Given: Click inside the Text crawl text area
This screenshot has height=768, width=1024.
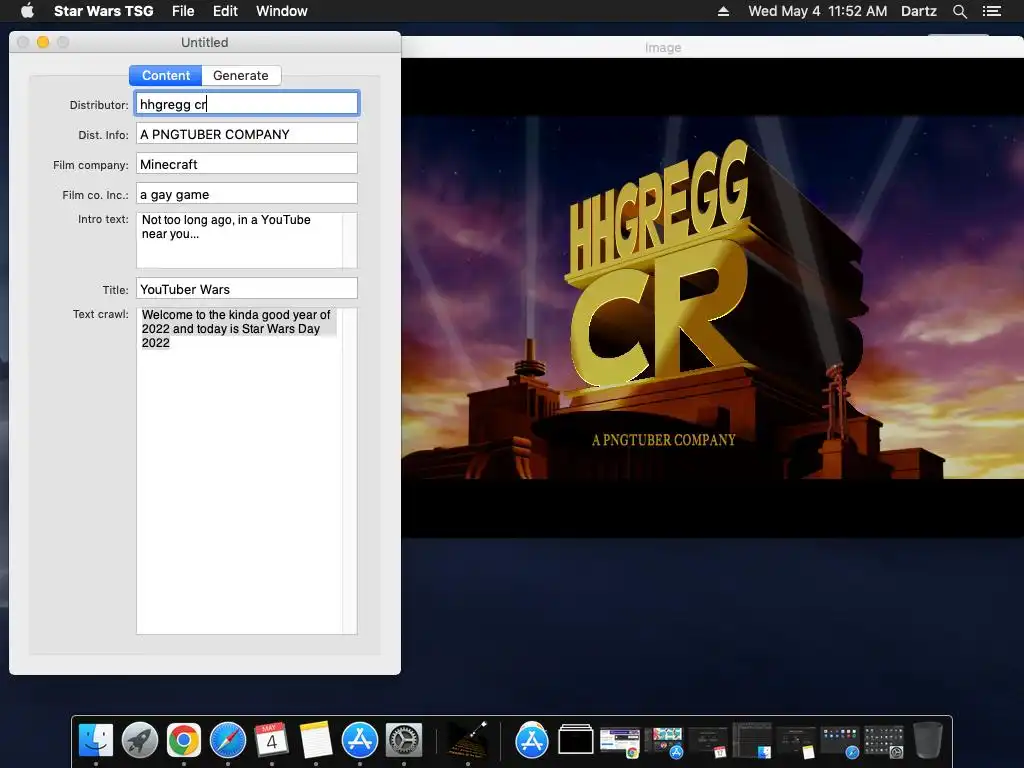Looking at the screenshot, I should (x=239, y=470).
